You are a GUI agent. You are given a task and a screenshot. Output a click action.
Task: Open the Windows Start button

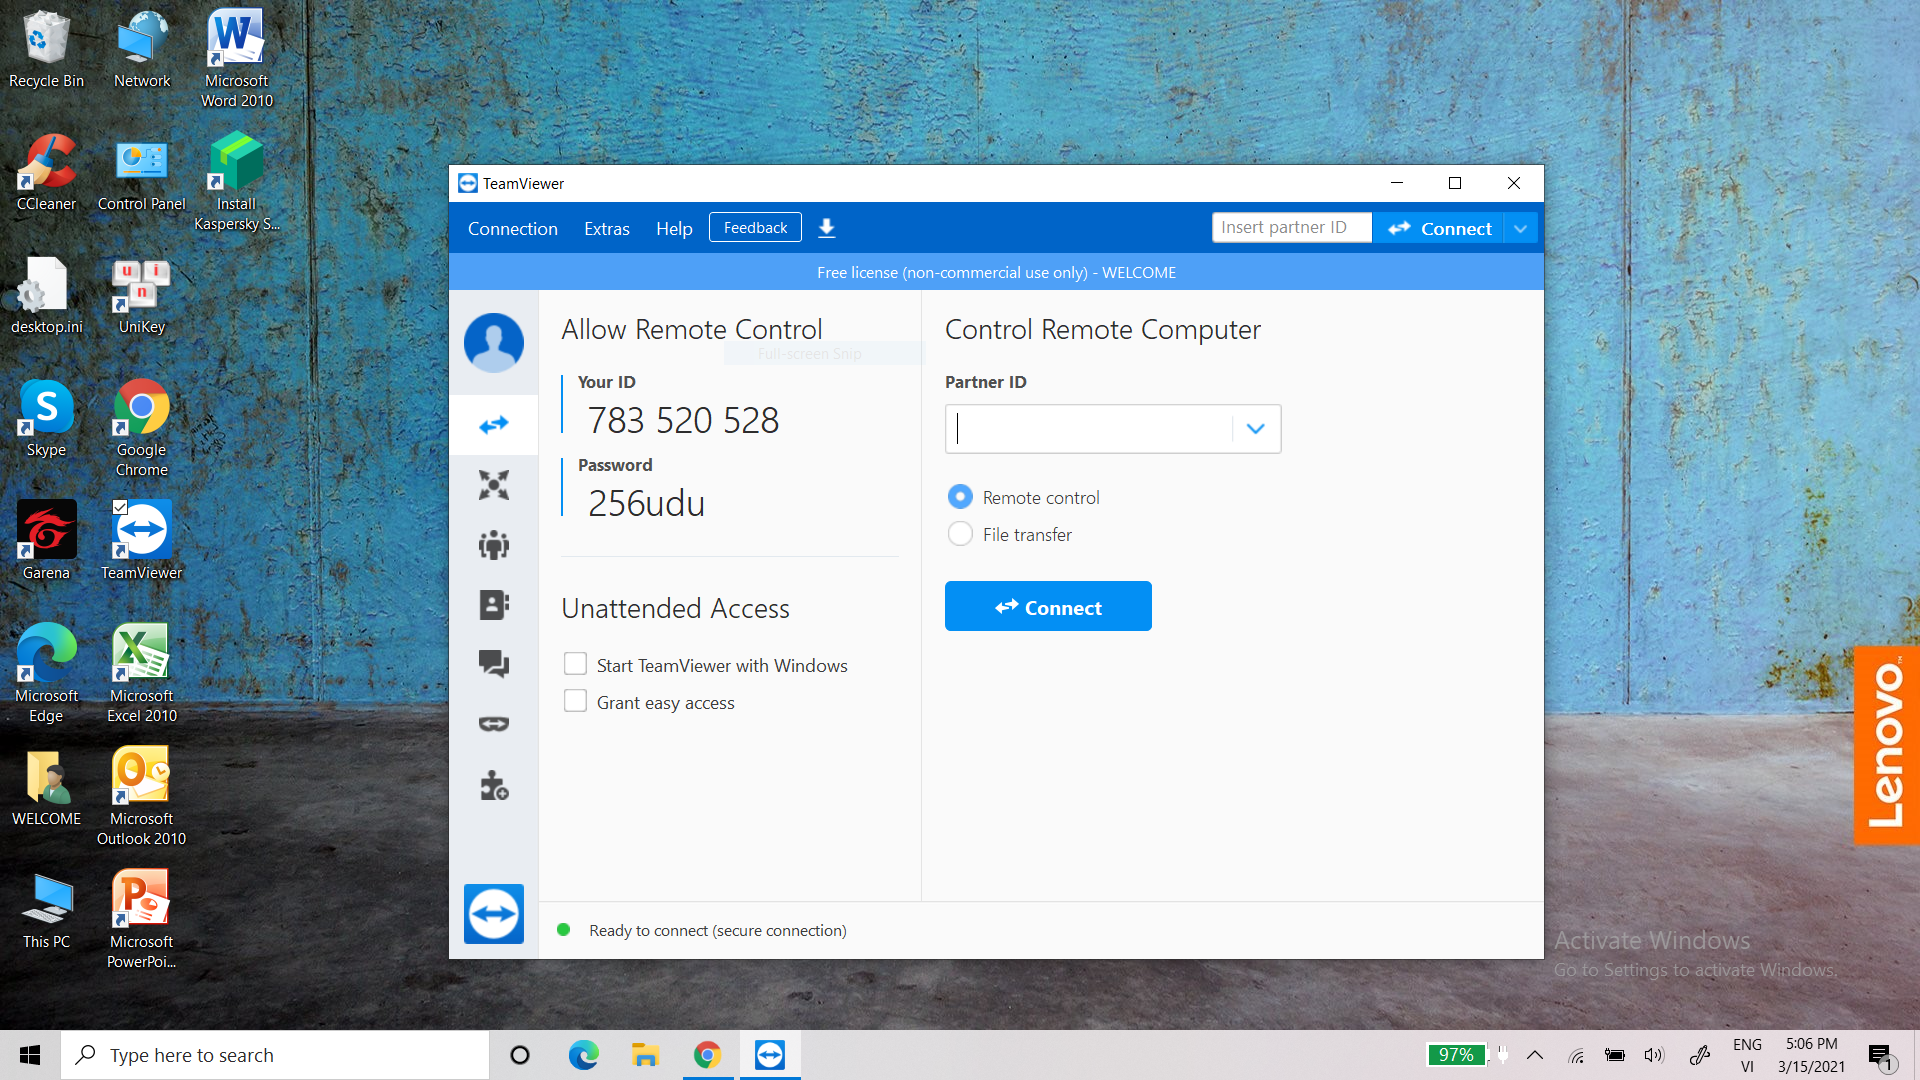[x=30, y=1055]
